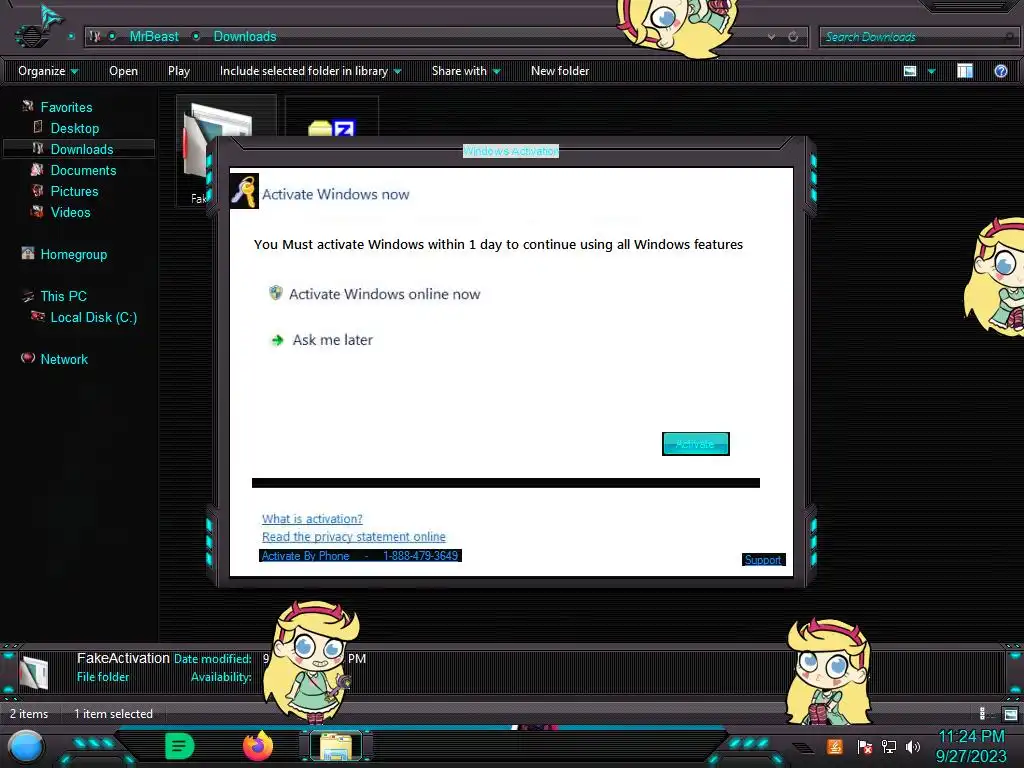Screen dimensions: 1024x768
Task: Click the Documents icon in Favorites
Action: tap(37, 169)
